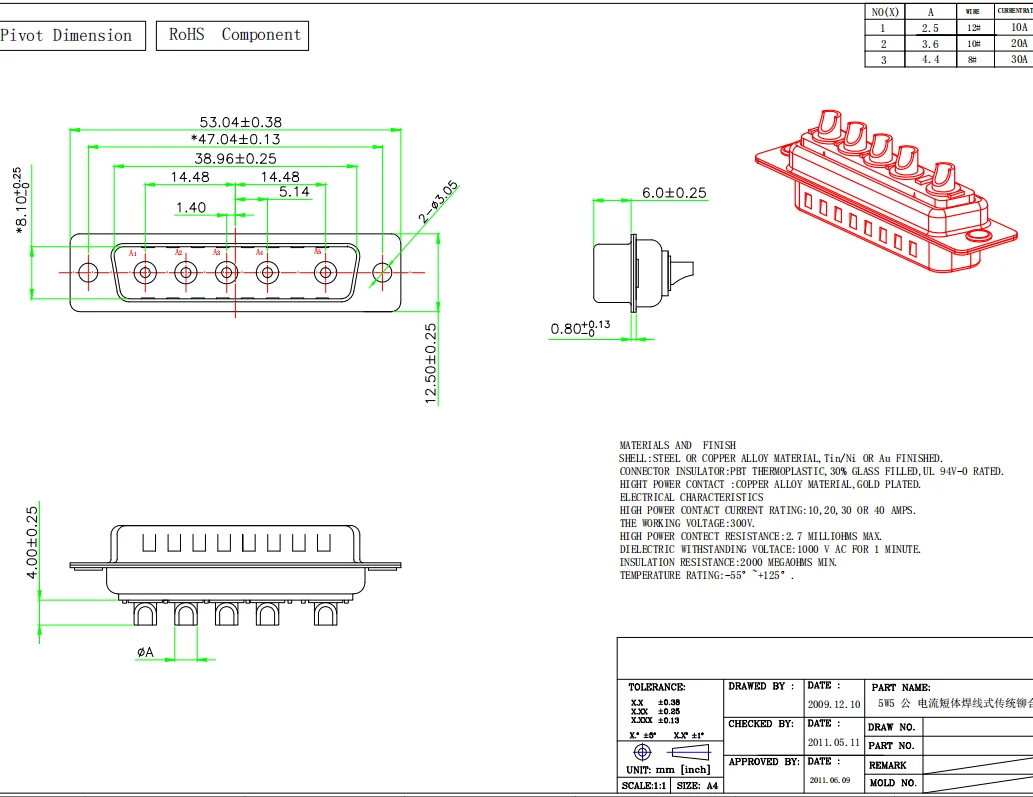Select the 38.96±0.25 dimension text
Viewport: 1033px width, 797px height.
(x=235, y=158)
